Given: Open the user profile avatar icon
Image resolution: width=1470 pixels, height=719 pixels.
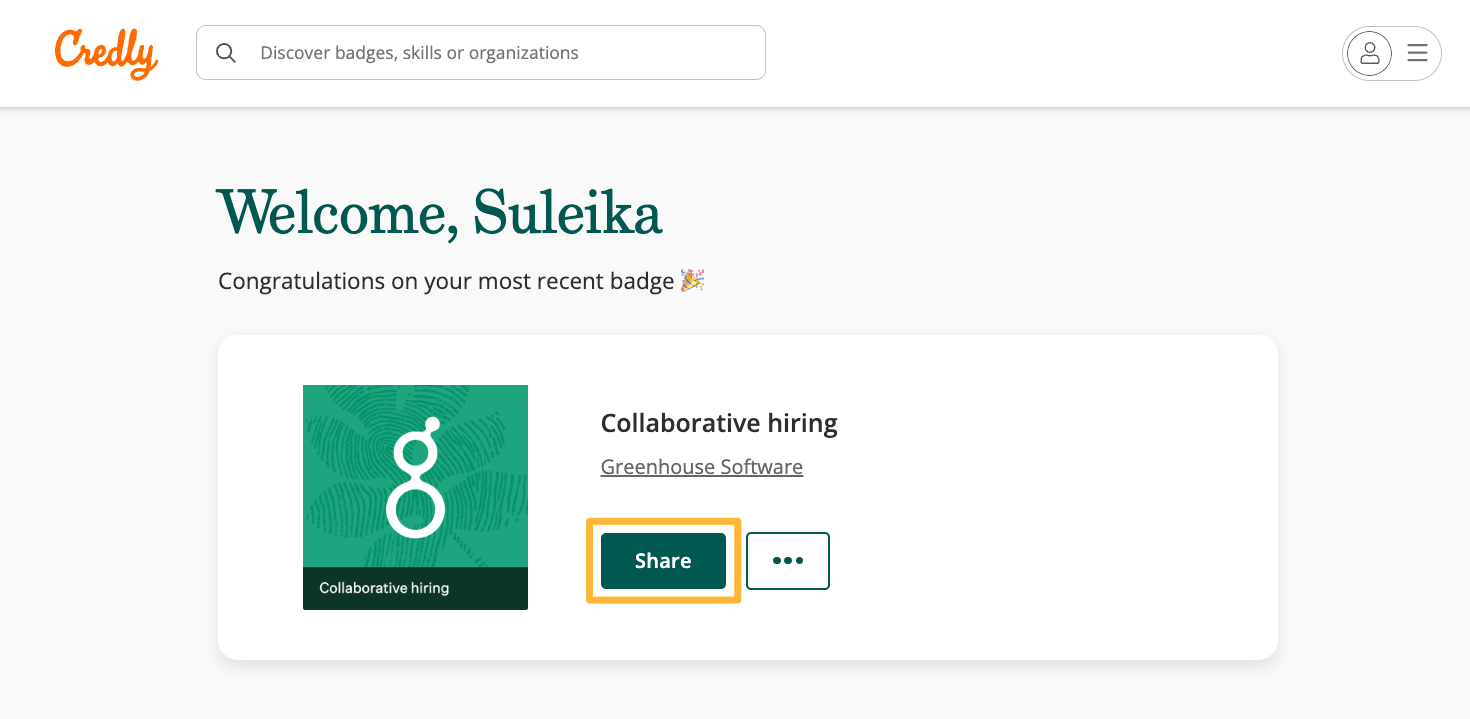Looking at the screenshot, I should pos(1369,53).
